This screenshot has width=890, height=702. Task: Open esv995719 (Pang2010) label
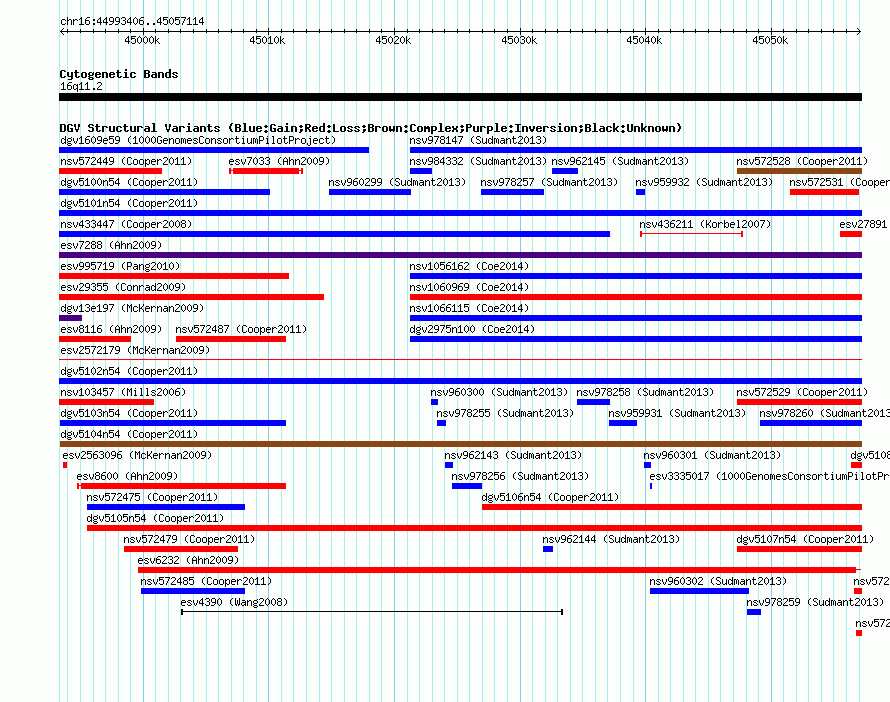coord(120,266)
